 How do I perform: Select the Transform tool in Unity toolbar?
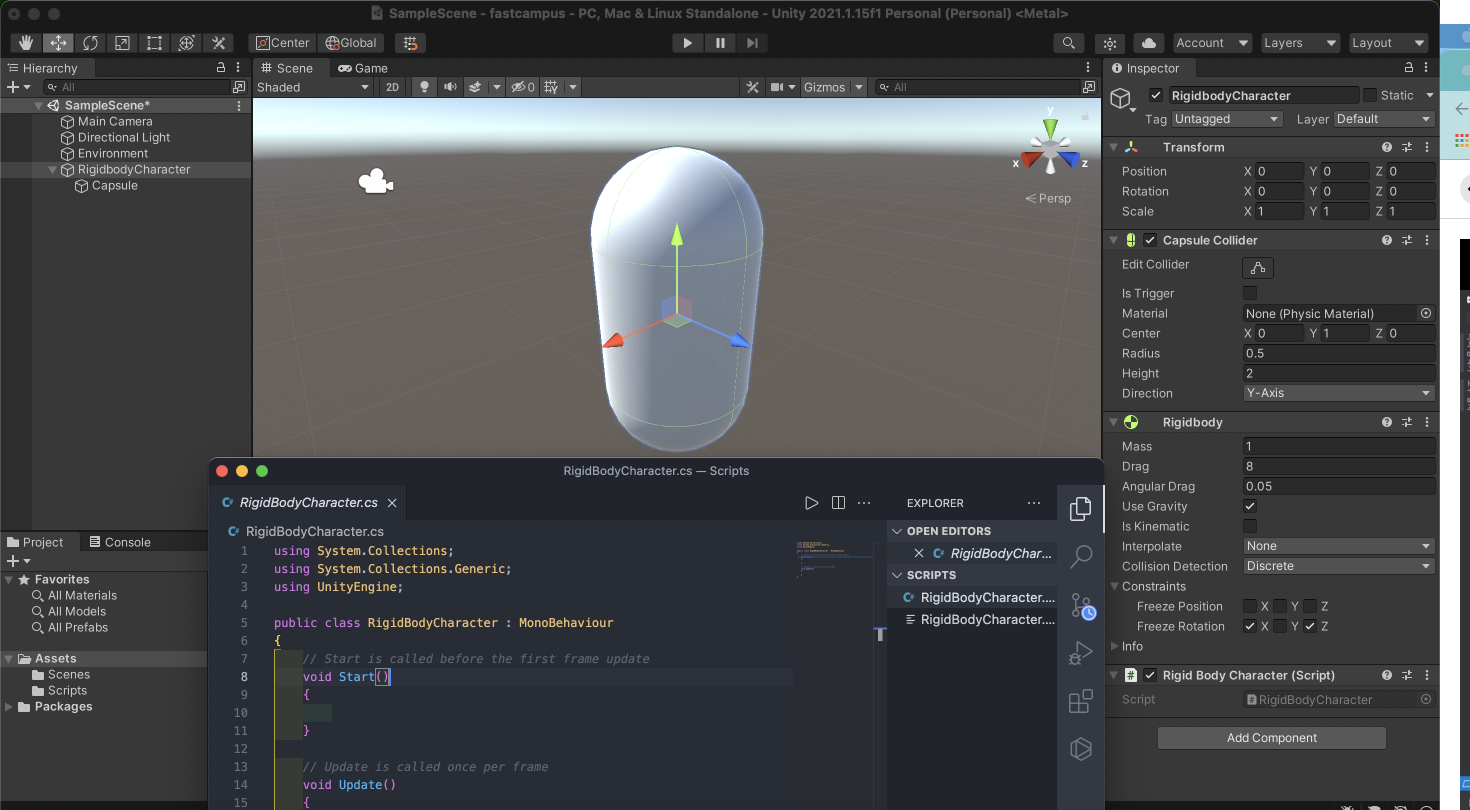186,43
